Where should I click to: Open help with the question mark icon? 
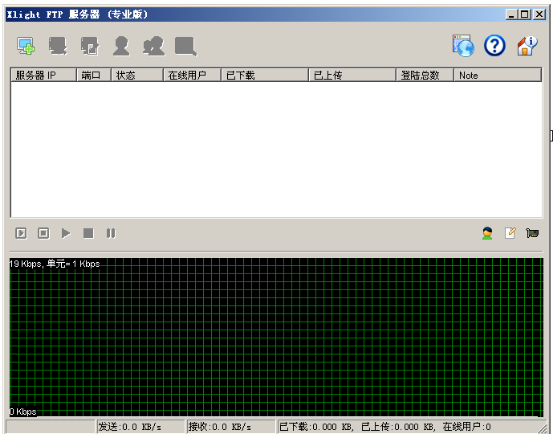(495, 46)
